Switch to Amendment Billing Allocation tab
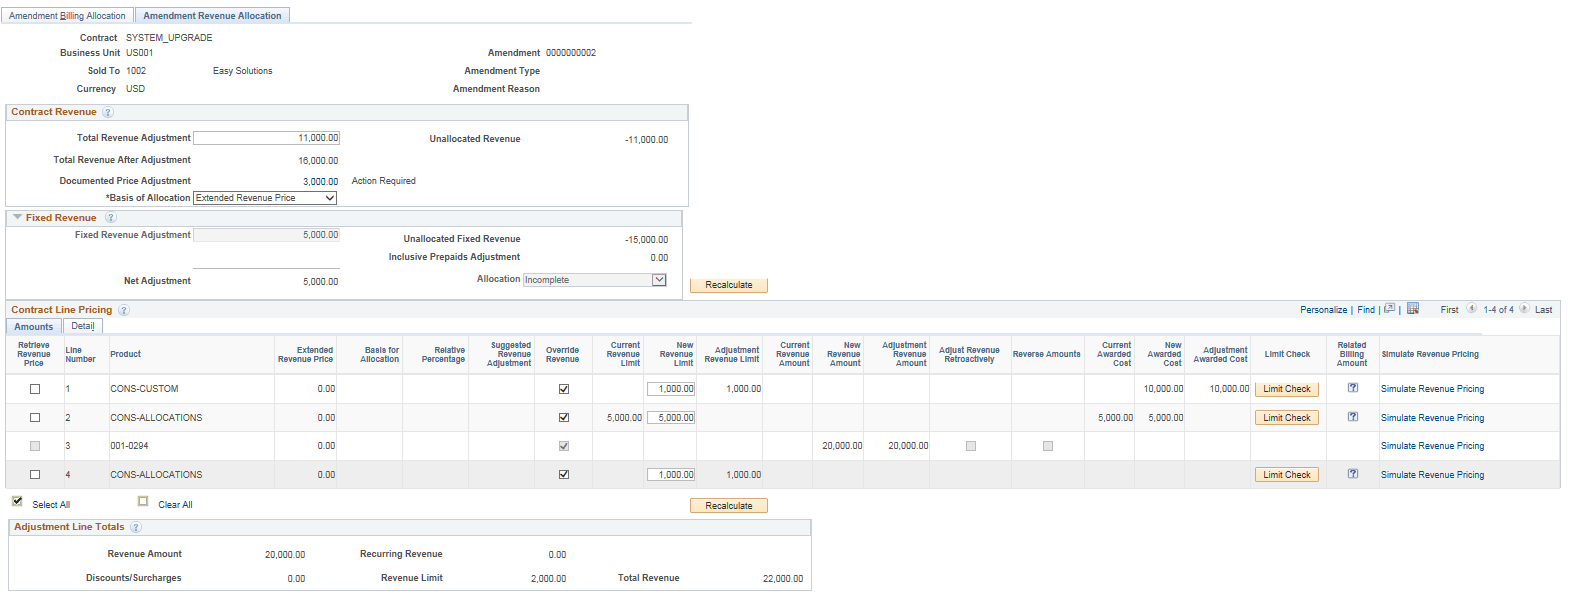 tap(67, 16)
